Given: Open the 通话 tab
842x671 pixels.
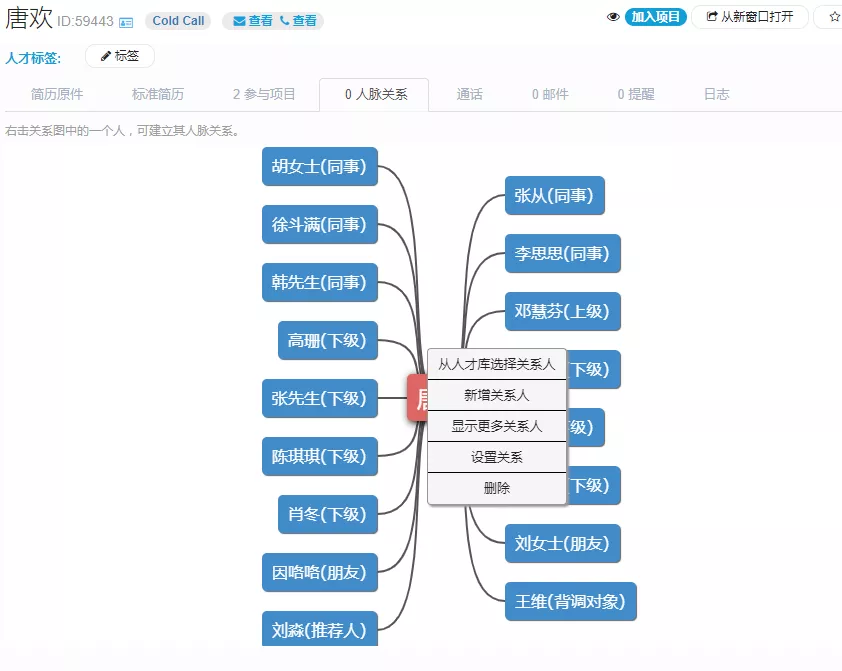Looking at the screenshot, I should [x=469, y=94].
